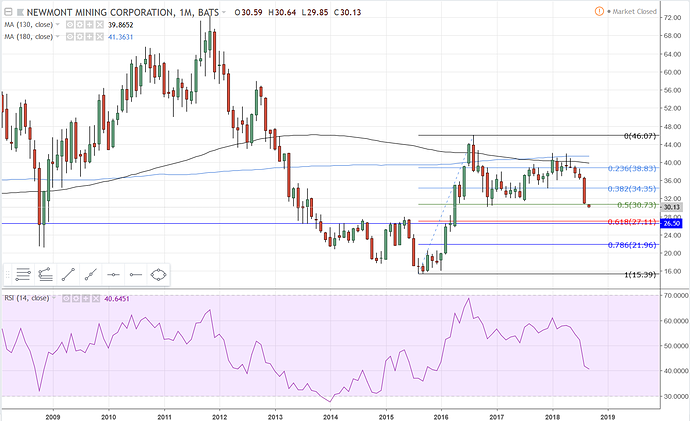Image resolution: width=690 pixels, height=421 pixels.
Task: Select the horizontal ray tool
Action: (x=136, y=273)
